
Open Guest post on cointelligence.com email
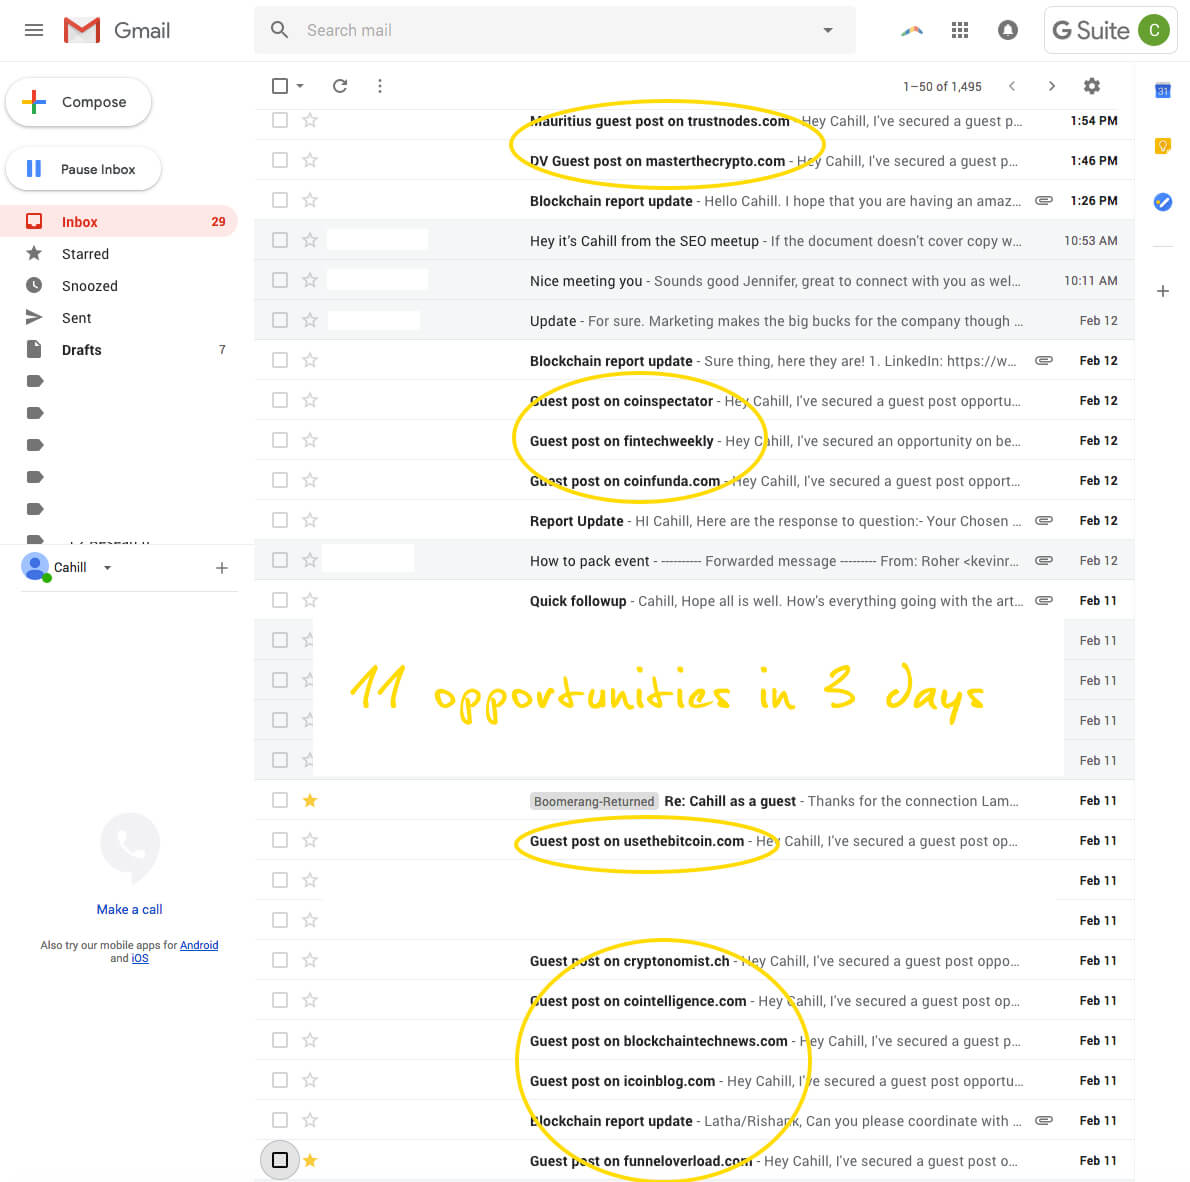[694, 1001]
